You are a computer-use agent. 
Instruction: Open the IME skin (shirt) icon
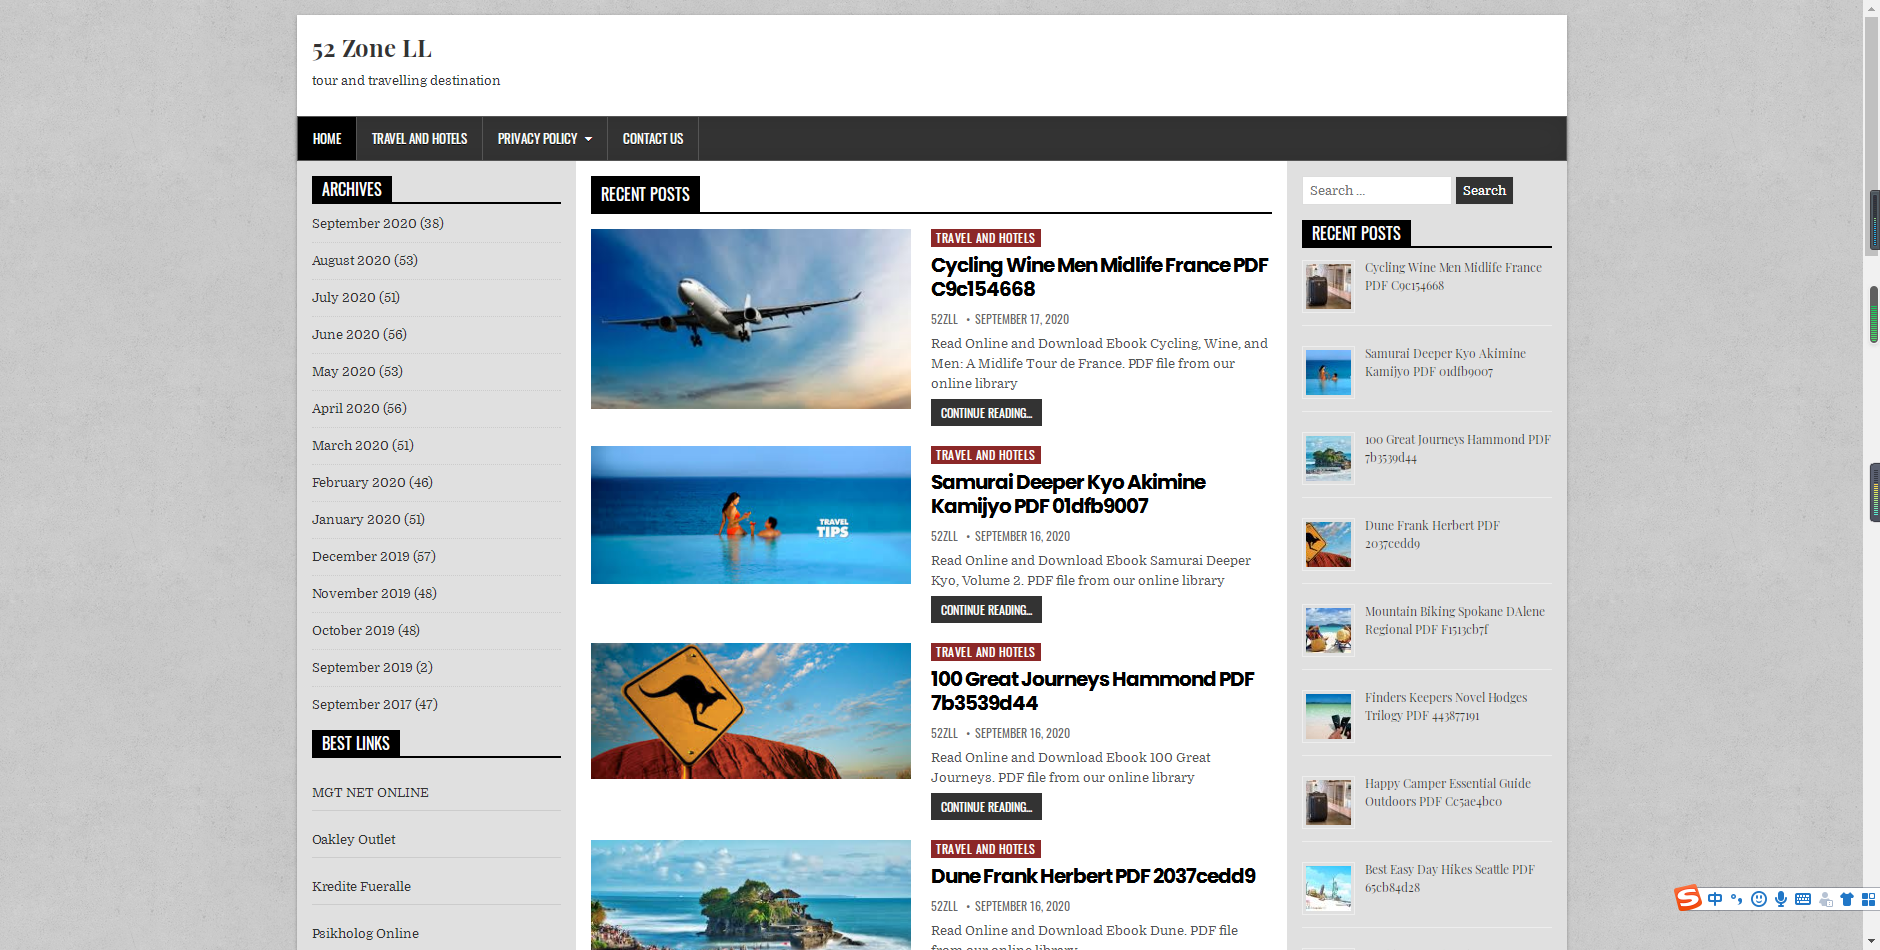click(x=1847, y=899)
